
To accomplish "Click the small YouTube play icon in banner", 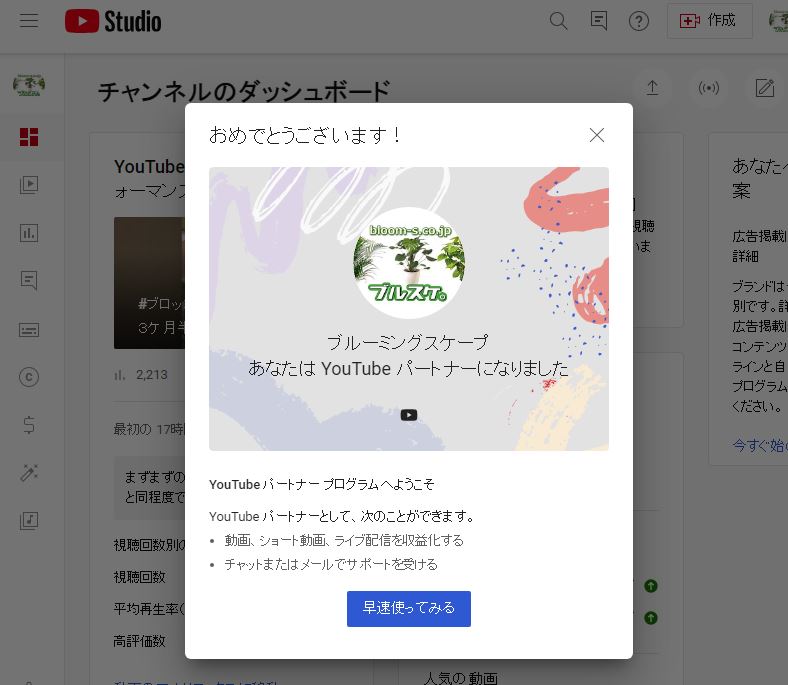I will (409, 415).
